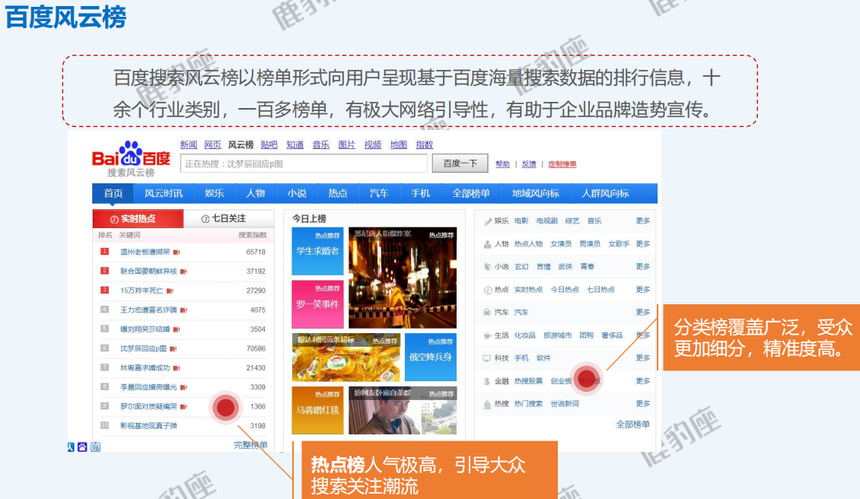Click the 生活 category icon

487,336
